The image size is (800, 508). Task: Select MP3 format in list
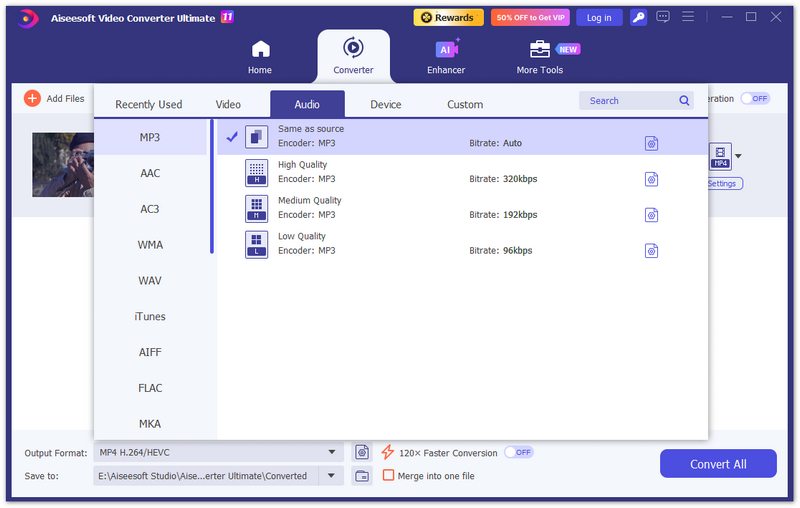[x=150, y=137]
